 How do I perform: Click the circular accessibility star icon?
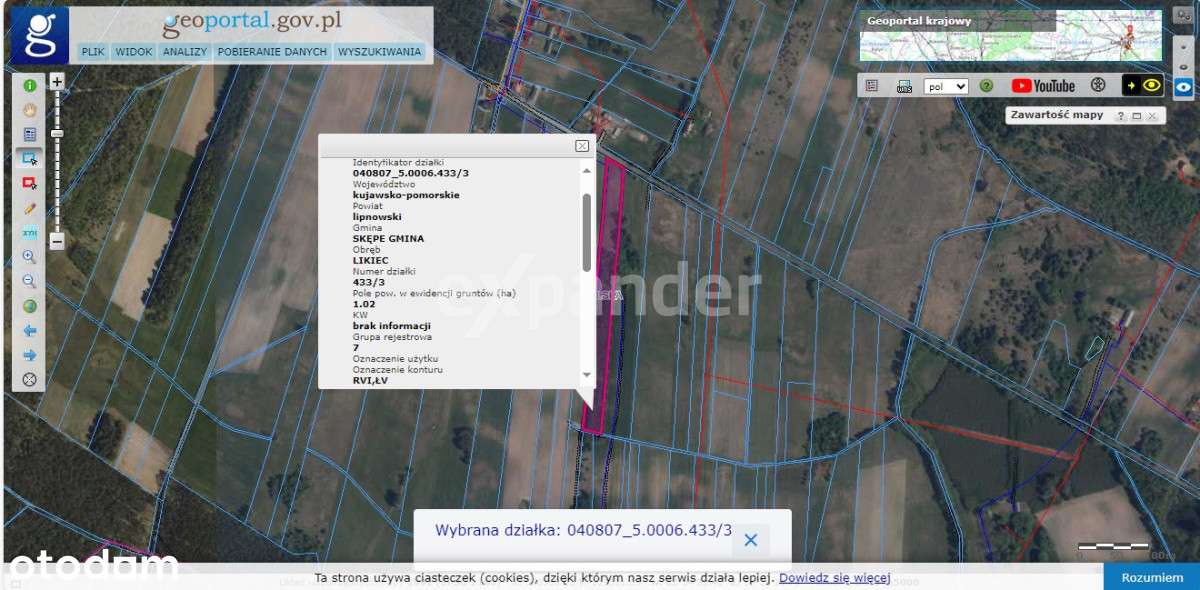pos(1097,86)
